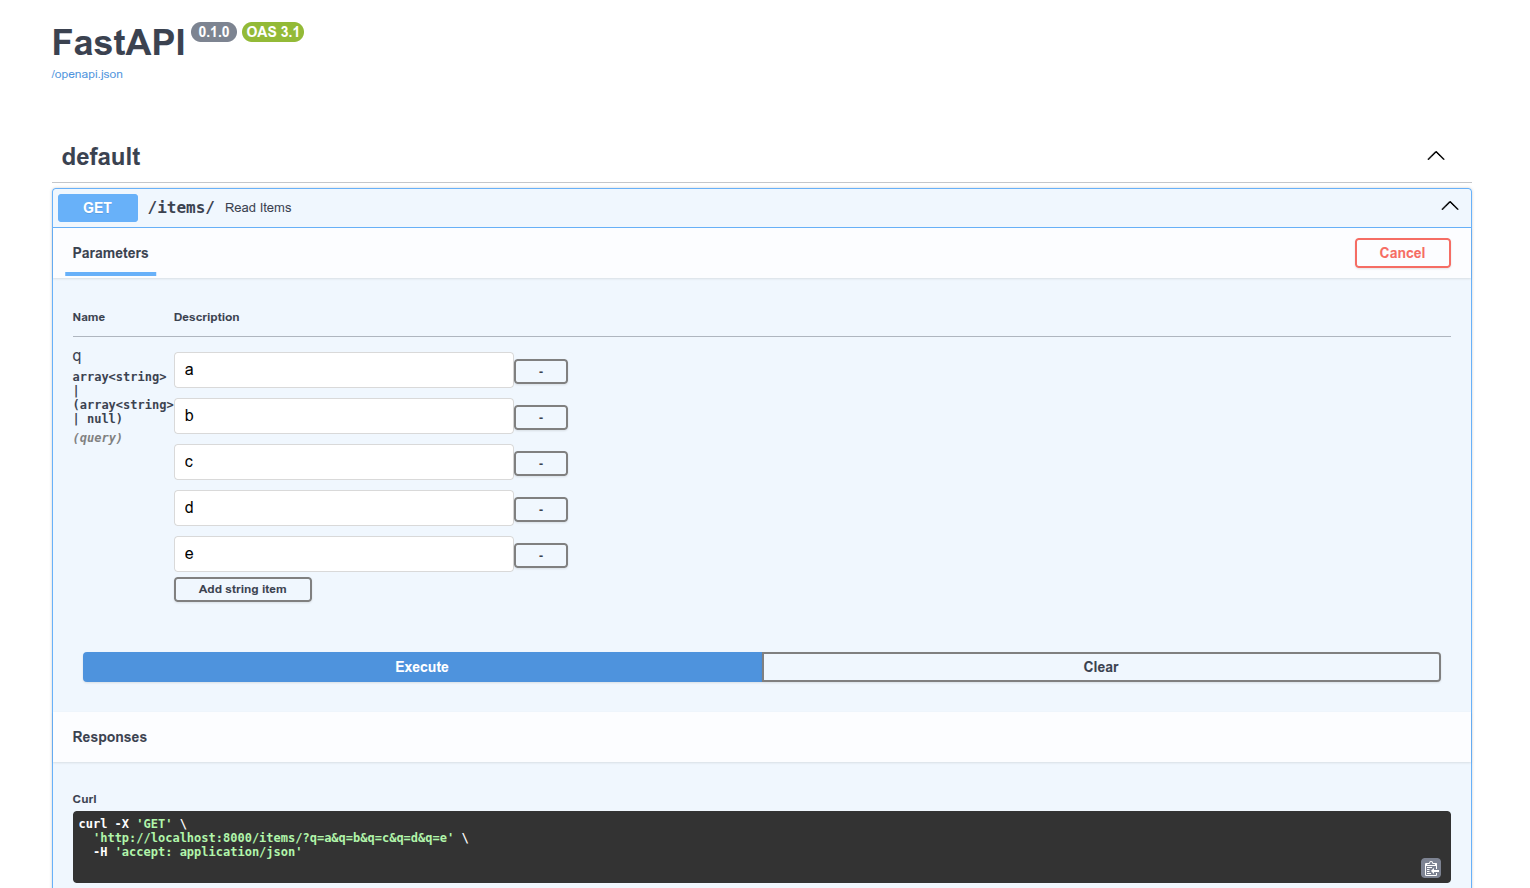Clear the request responses
The width and height of the screenshot is (1530, 888).
point(1101,667)
